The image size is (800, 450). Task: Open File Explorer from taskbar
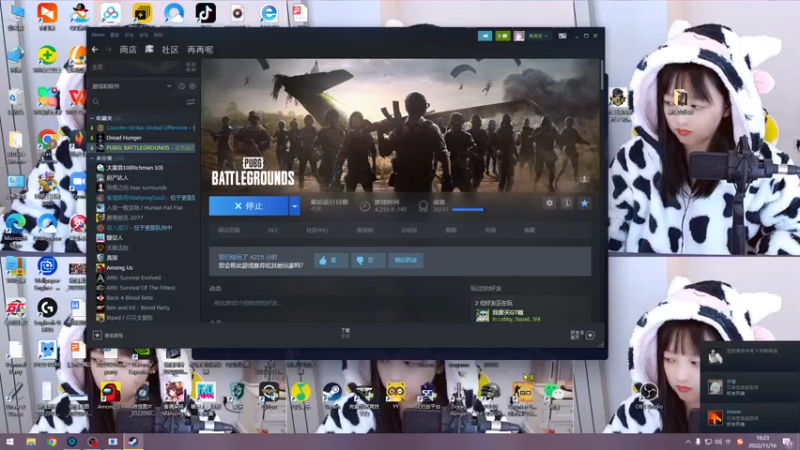pos(31,442)
